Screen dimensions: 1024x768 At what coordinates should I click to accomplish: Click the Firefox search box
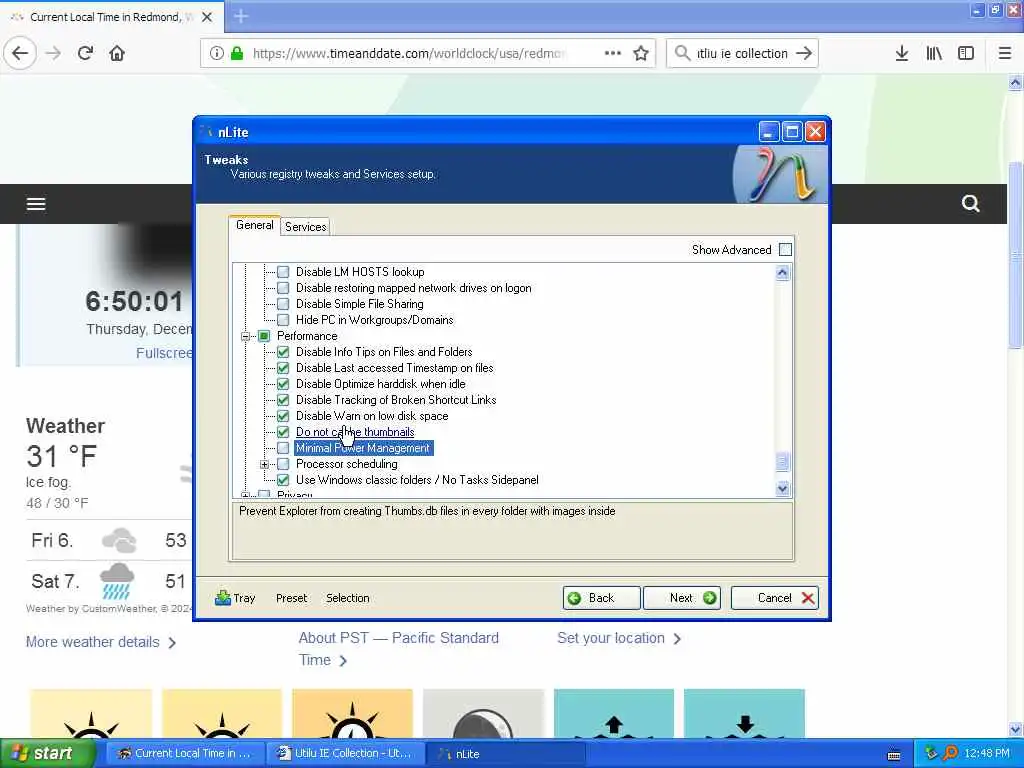pyautogui.click(x=742, y=54)
